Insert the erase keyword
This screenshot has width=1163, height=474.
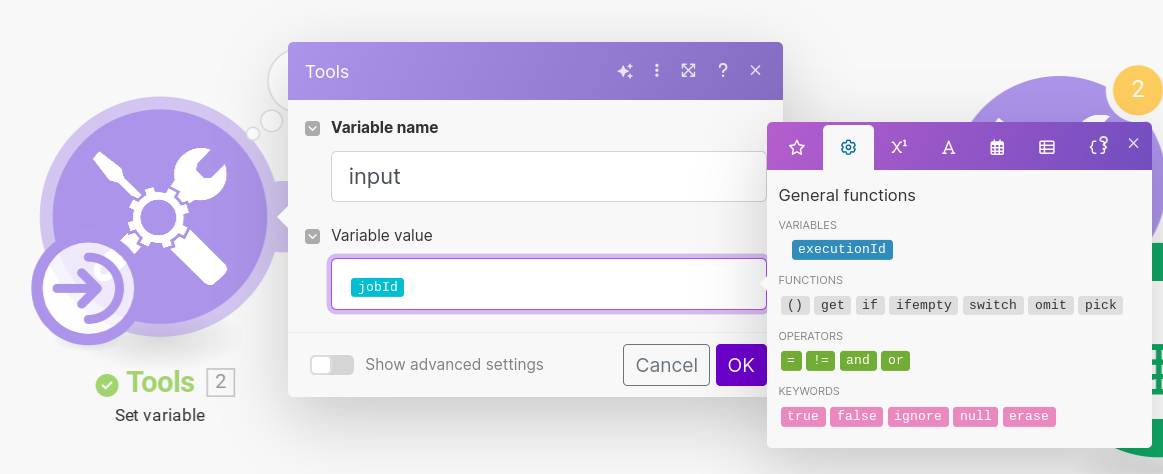click(x=1030, y=416)
